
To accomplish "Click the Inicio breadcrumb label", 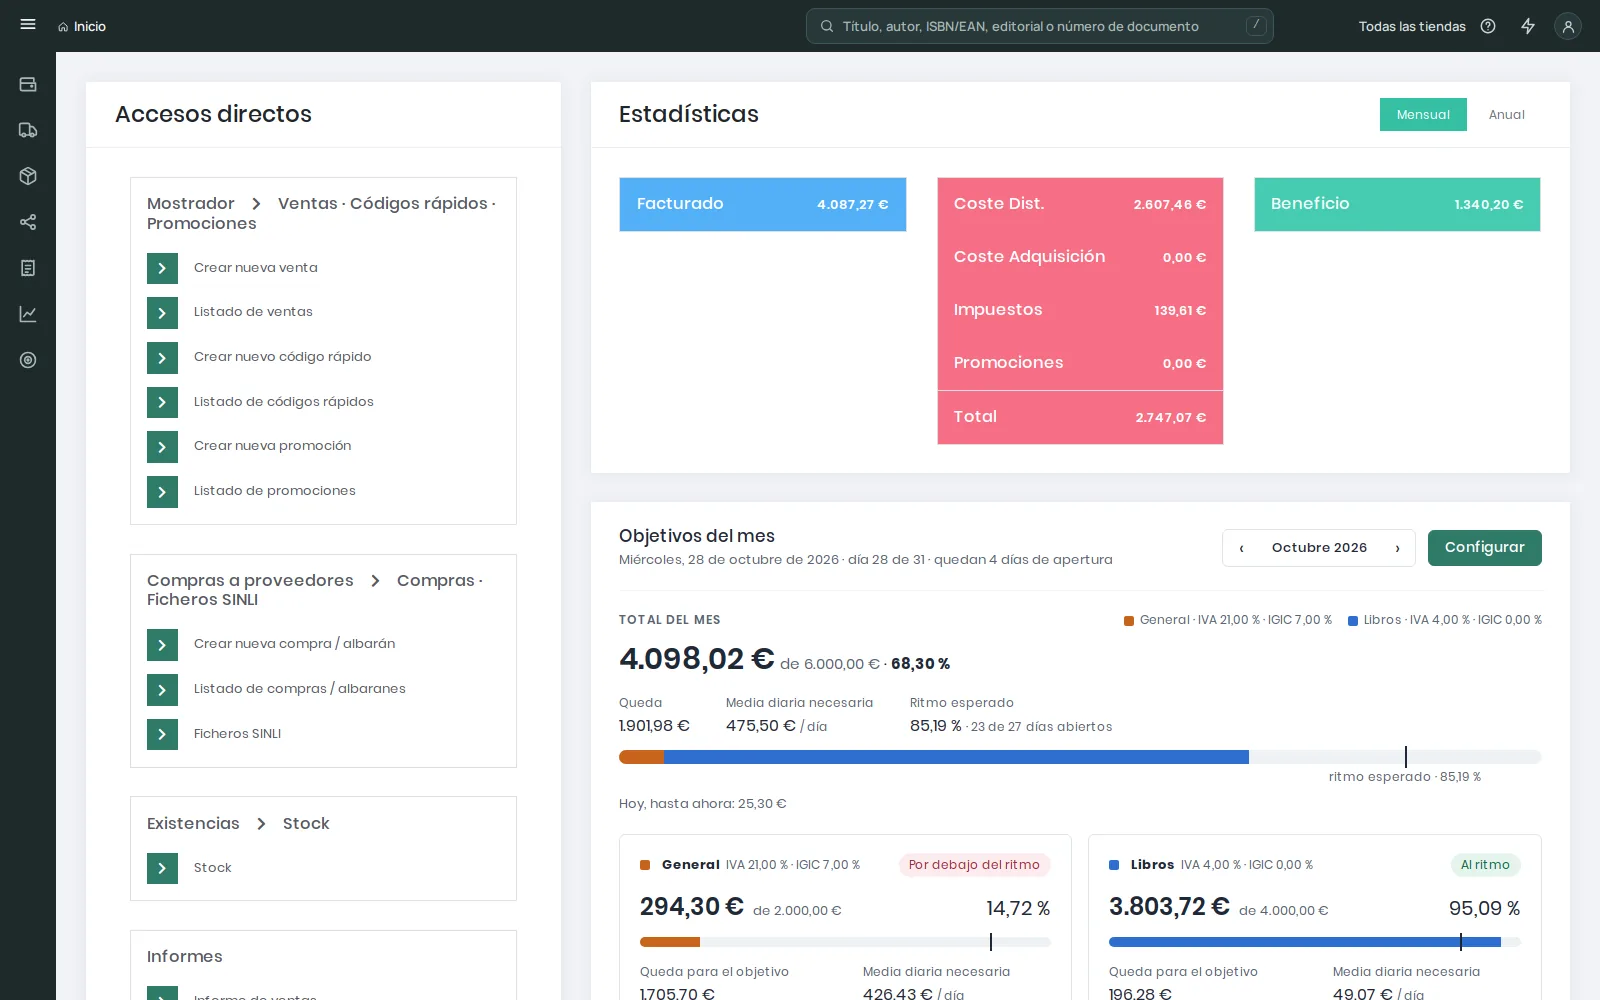I will [90, 27].
